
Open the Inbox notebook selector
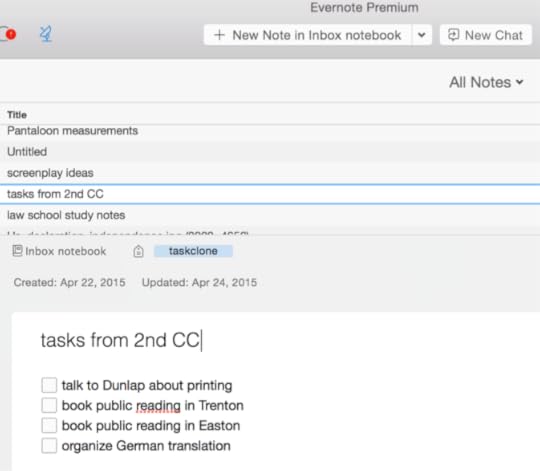tap(59, 251)
